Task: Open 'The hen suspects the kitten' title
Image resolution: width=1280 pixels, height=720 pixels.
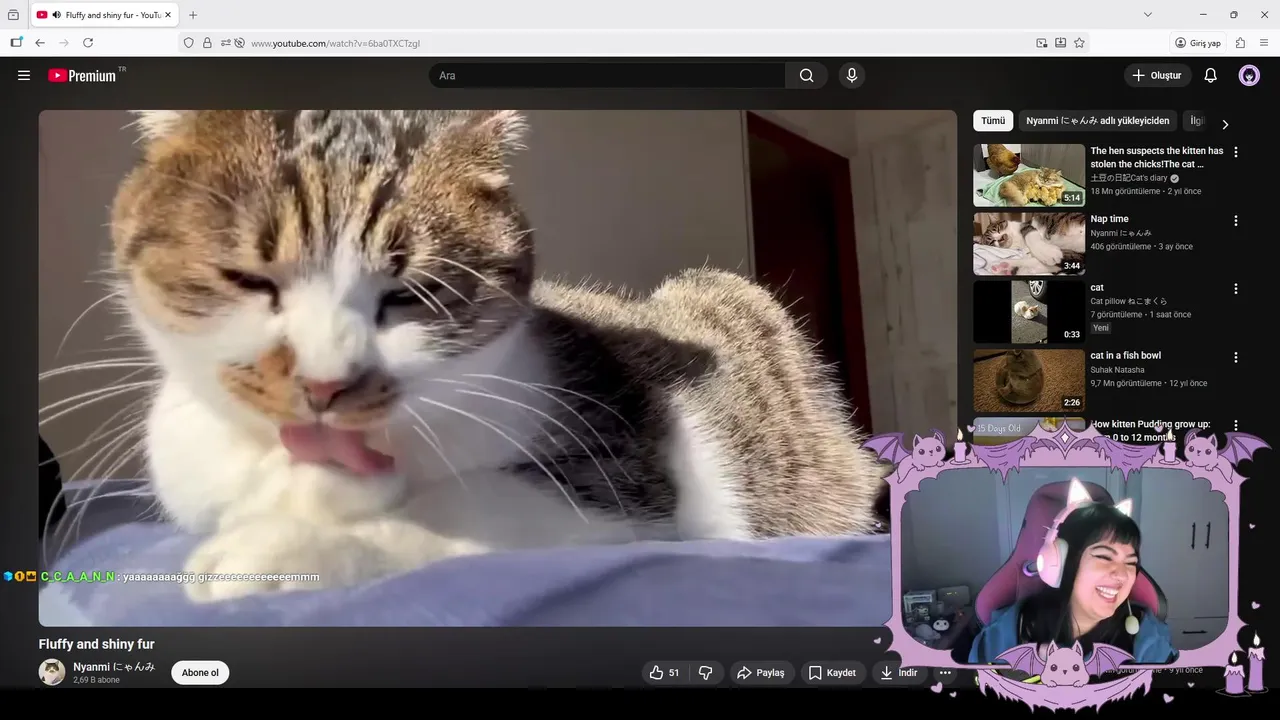Action: tap(1157, 157)
